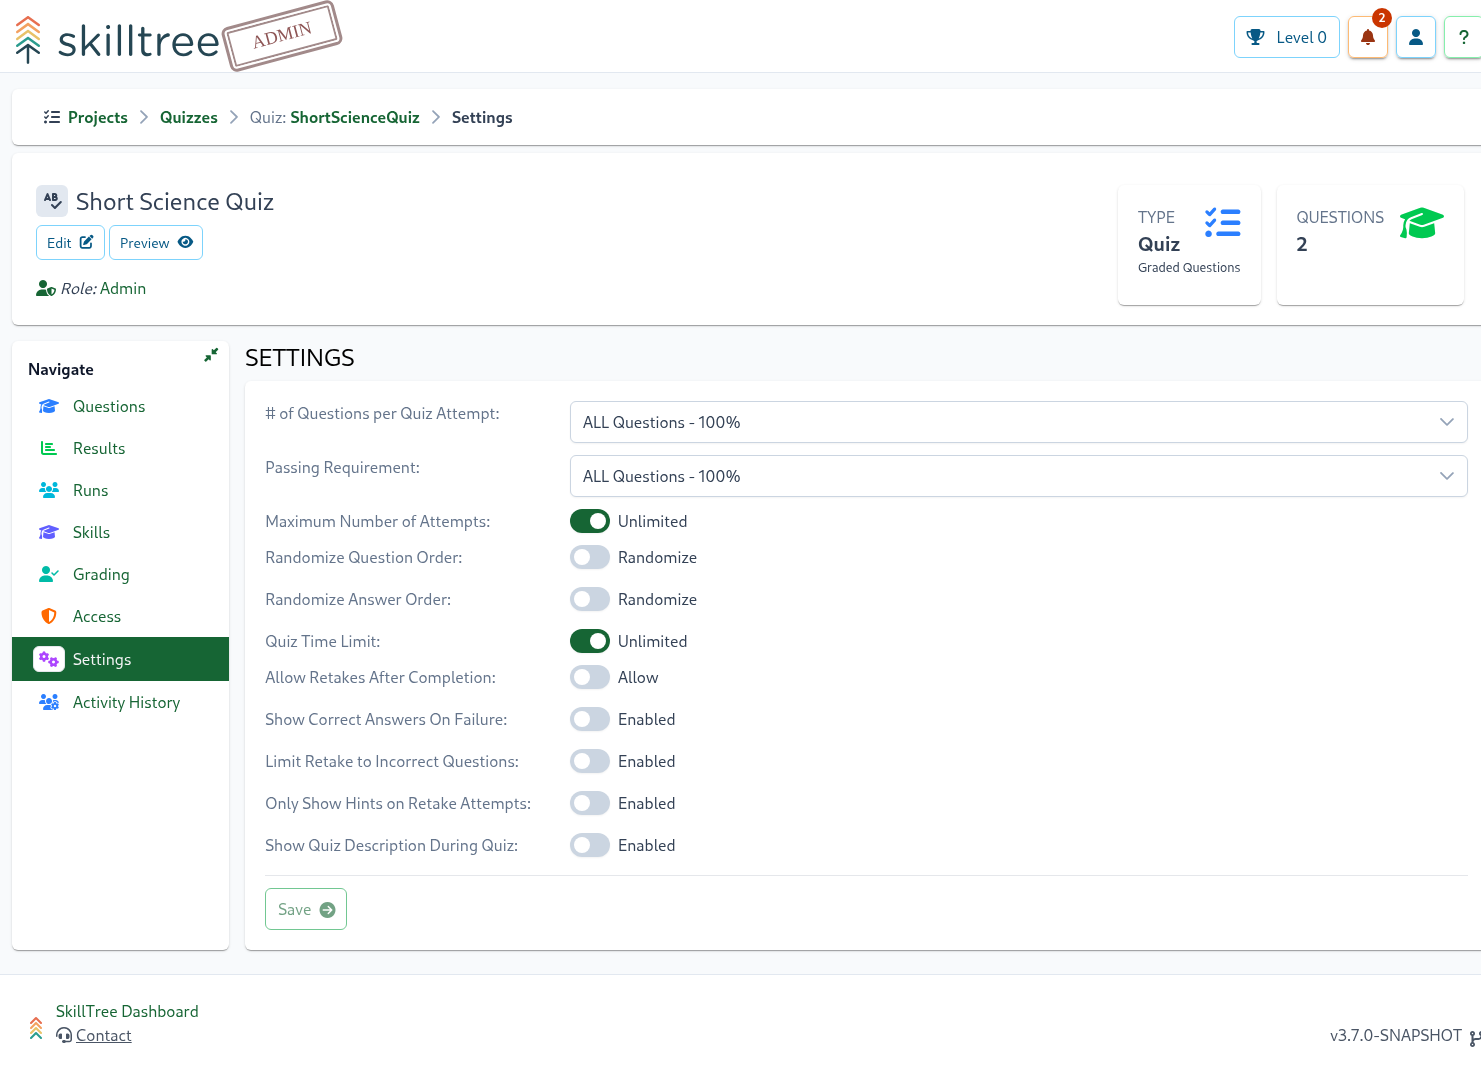
Task: Click the Questions graduation cap card icon
Action: point(1421,222)
